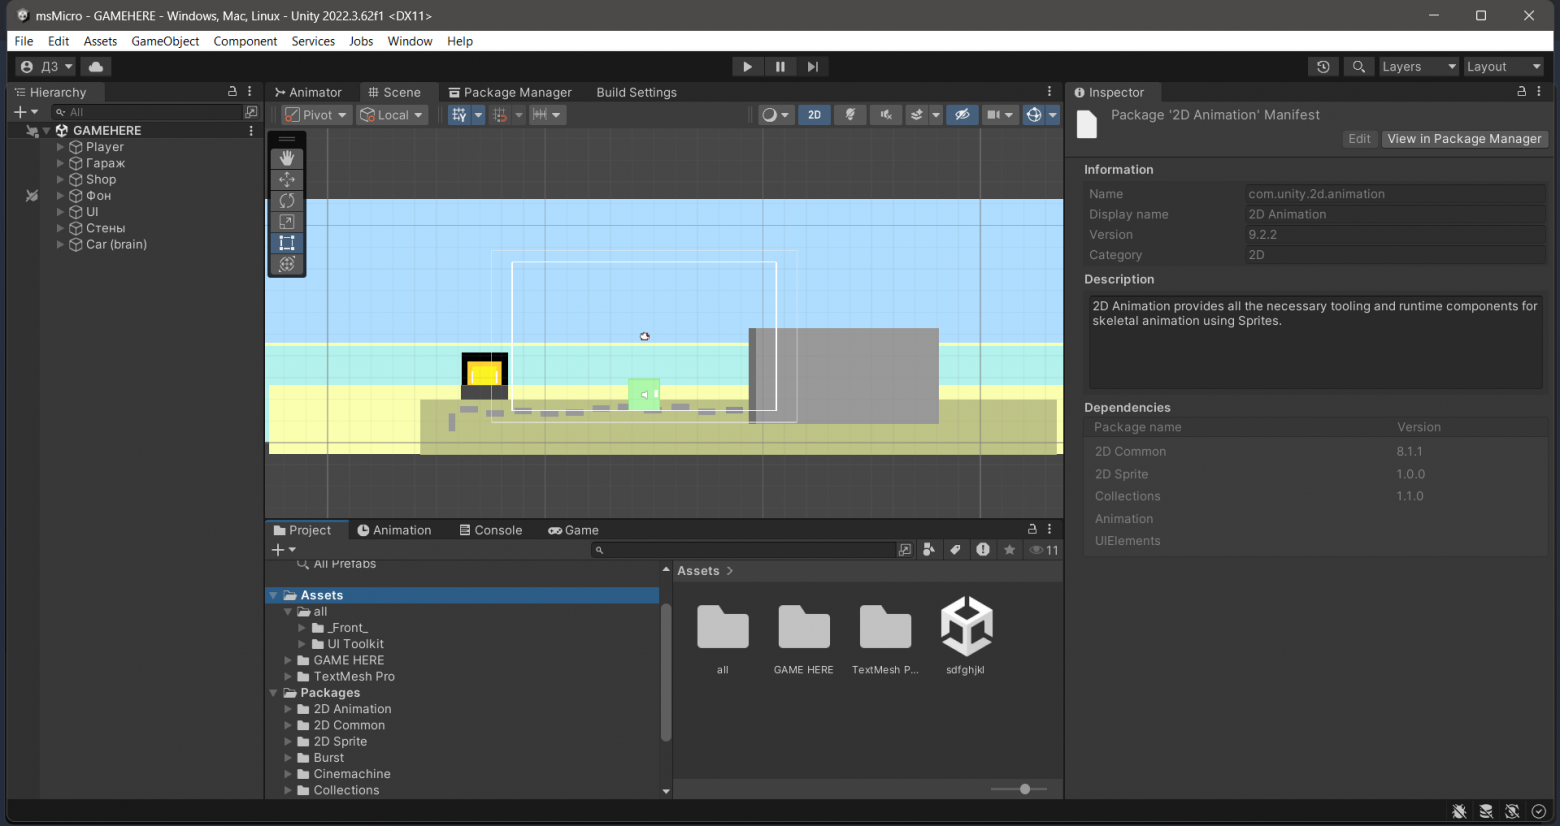
Task: Select the Move tool in Scene toolbar
Action: coord(287,179)
